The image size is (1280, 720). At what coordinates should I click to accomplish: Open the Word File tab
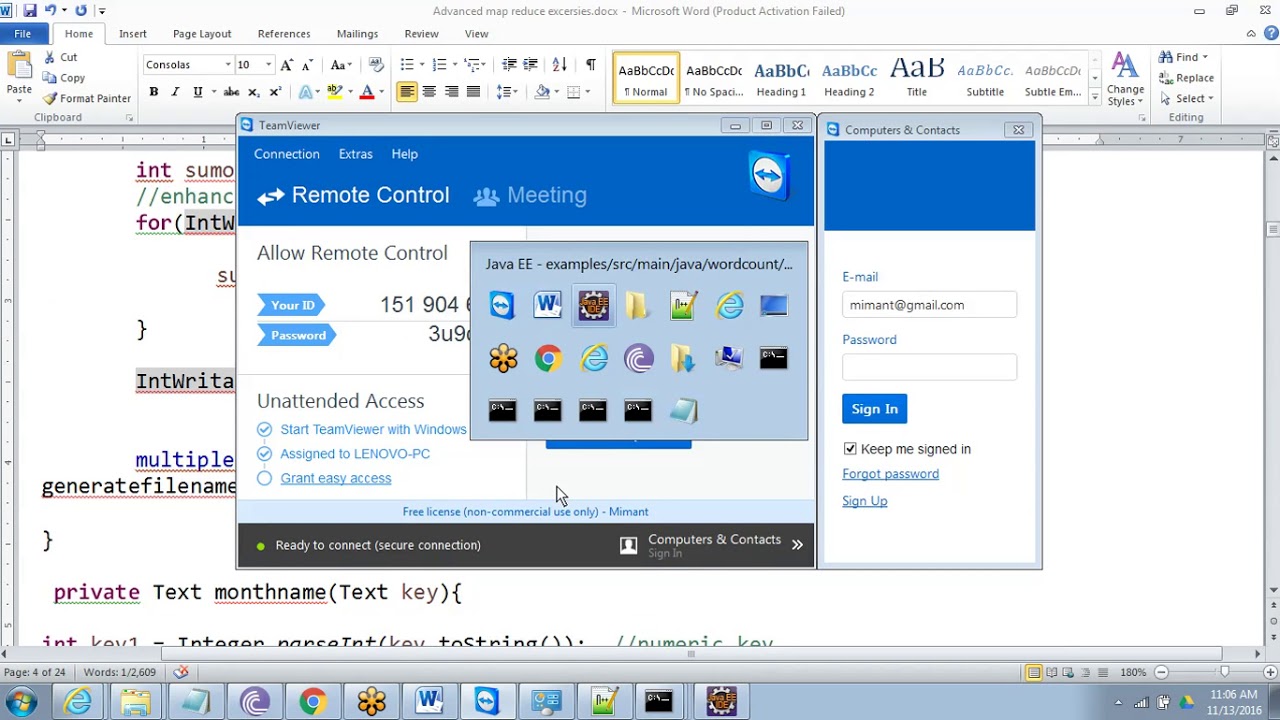22,34
